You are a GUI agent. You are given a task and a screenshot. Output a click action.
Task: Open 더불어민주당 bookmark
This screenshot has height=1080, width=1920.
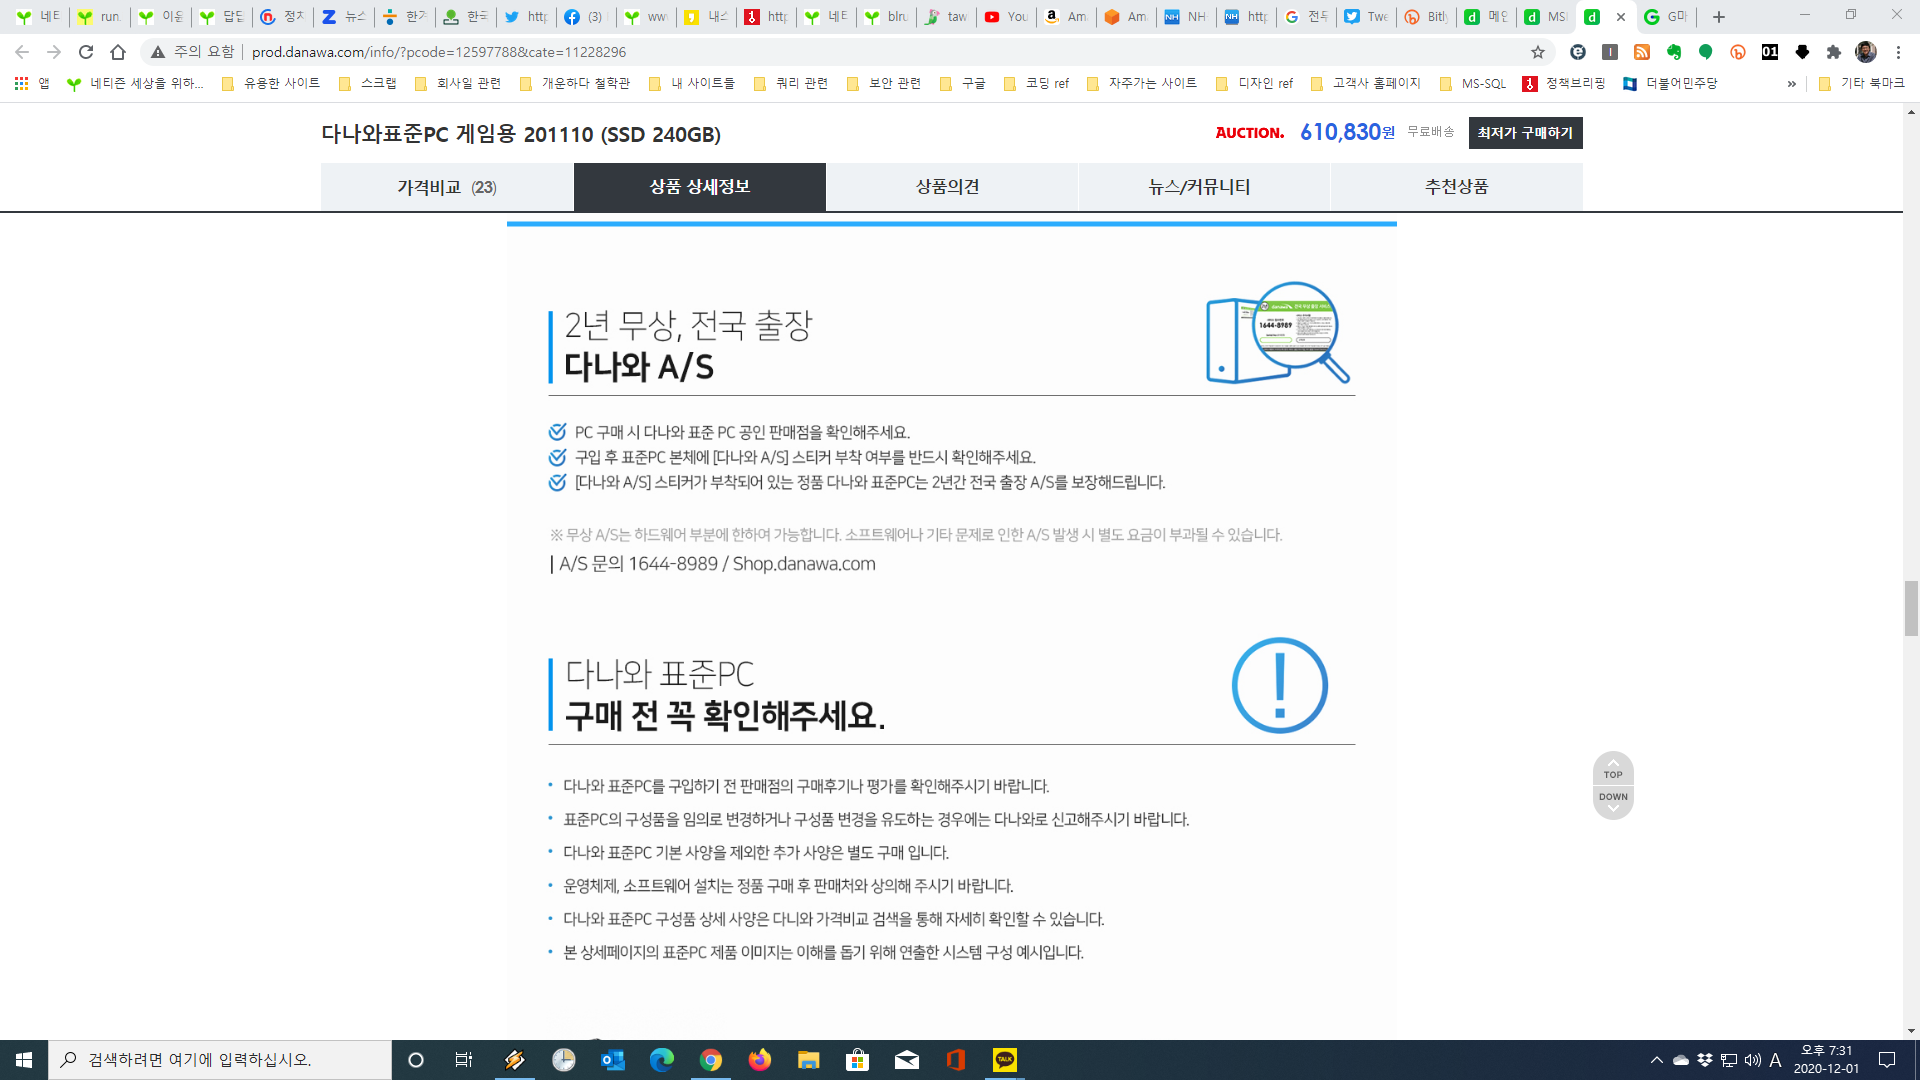point(1670,84)
